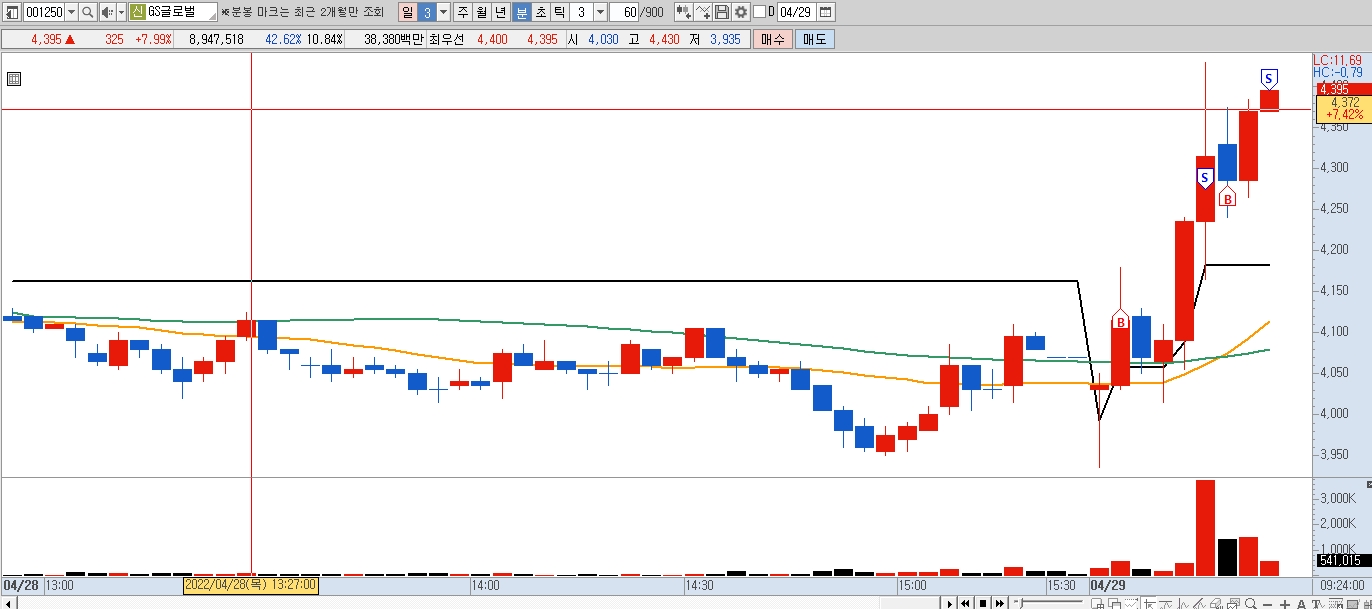Click the magnifier zoom icon in bottom bar
Screen dimensions: 1372x609
pyautogui.click(x=1250, y=603)
